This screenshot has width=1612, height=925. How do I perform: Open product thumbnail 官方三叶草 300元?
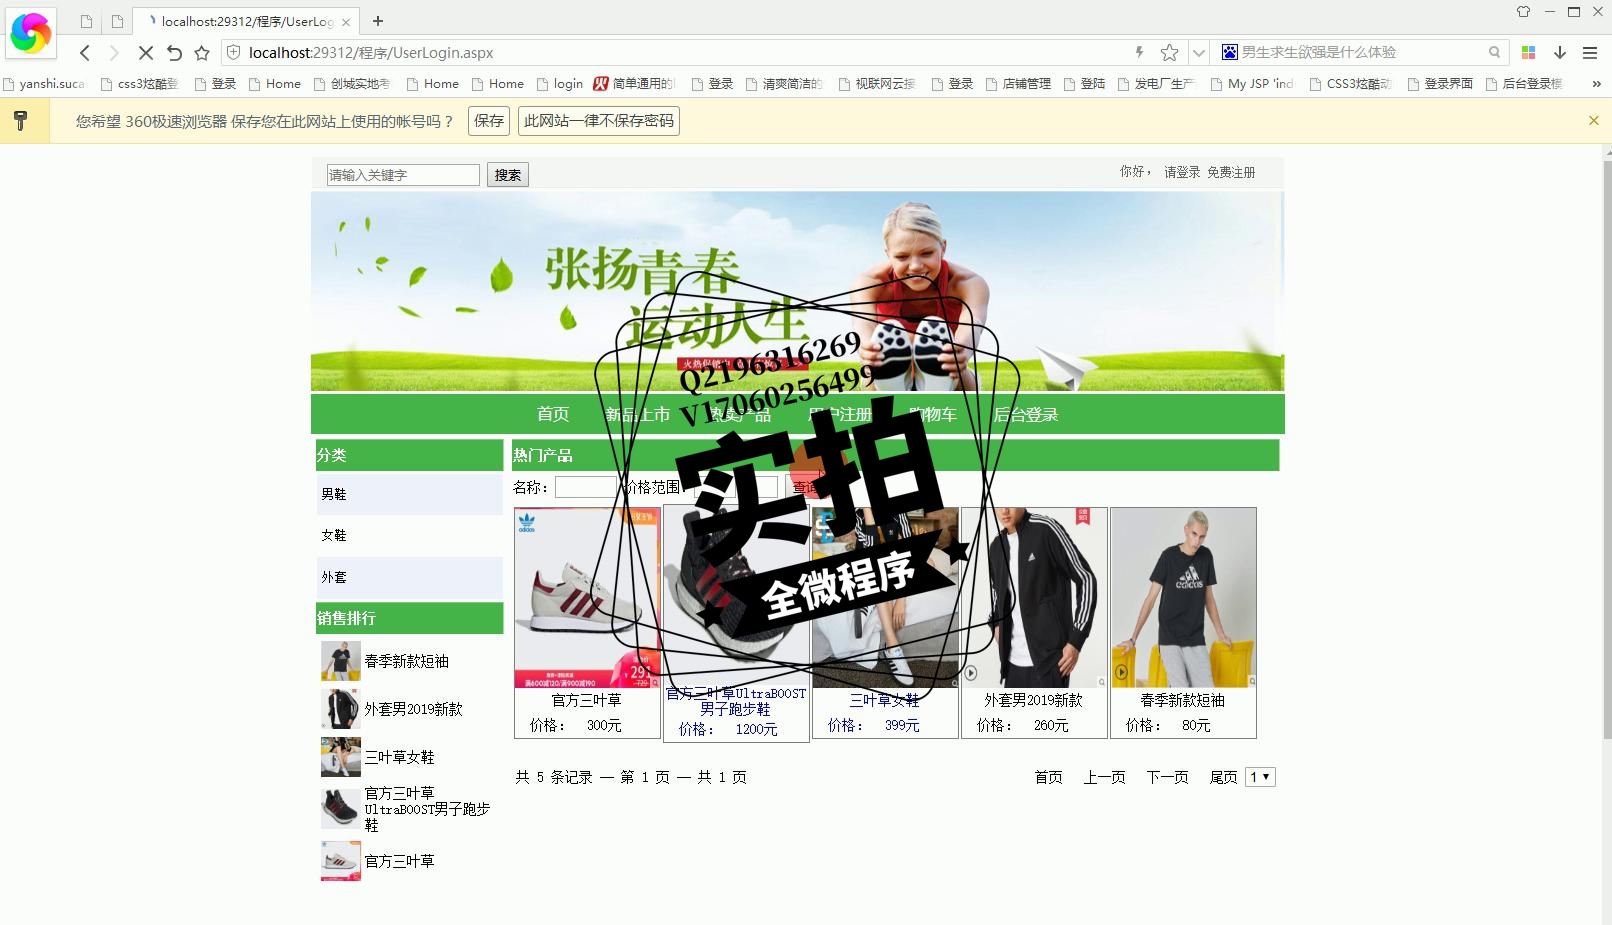tap(587, 598)
